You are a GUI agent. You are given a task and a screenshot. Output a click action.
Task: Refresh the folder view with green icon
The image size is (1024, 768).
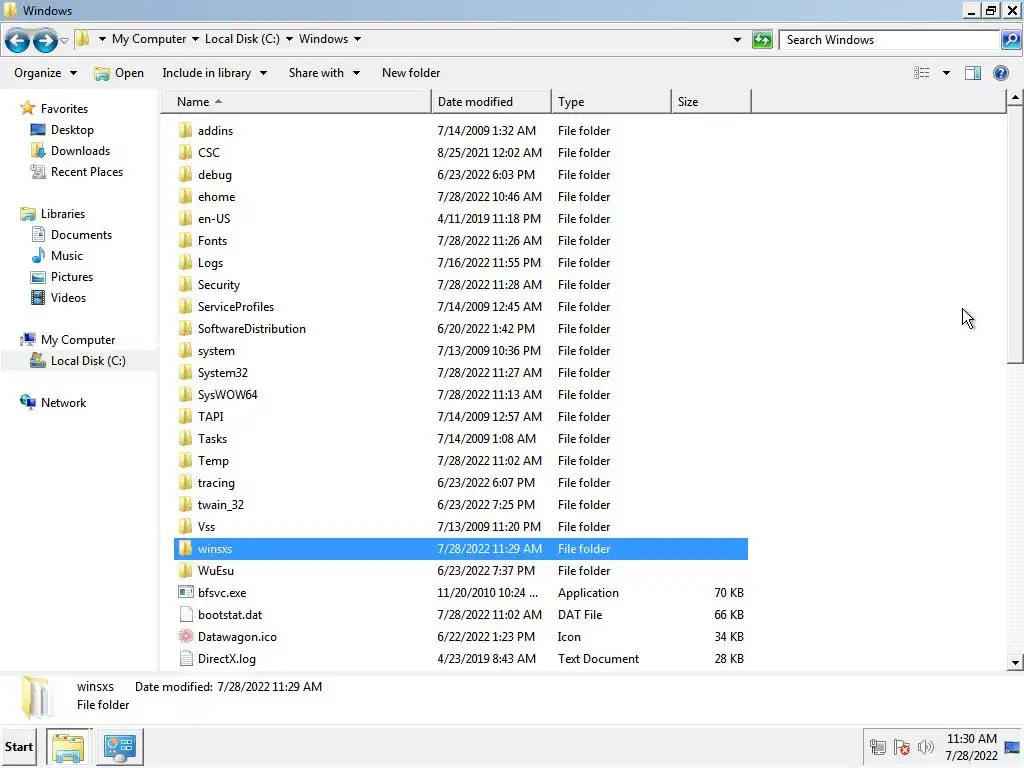click(761, 40)
